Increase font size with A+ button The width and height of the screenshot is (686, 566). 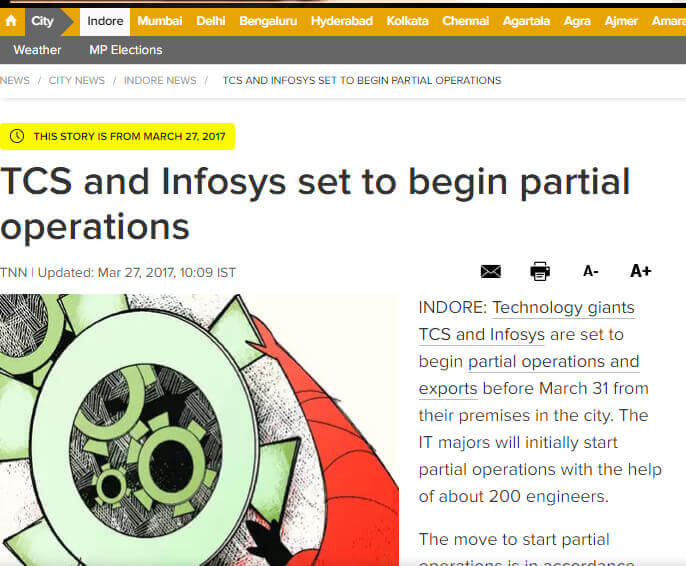pos(640,271)
